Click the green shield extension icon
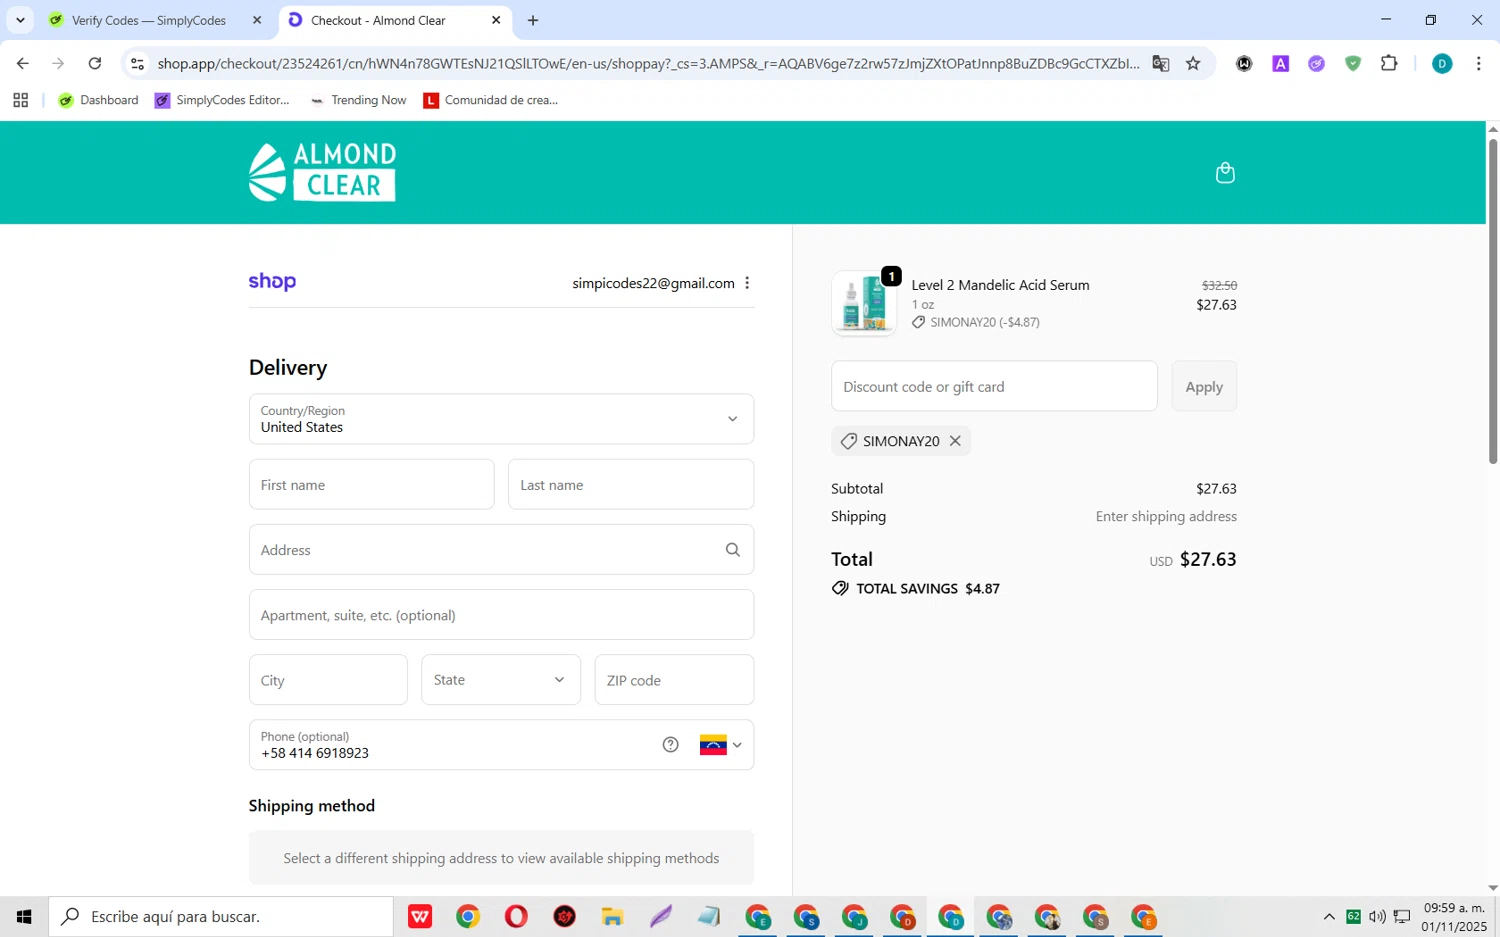This screenshot has height=937, width=1500. point(1353,63)
